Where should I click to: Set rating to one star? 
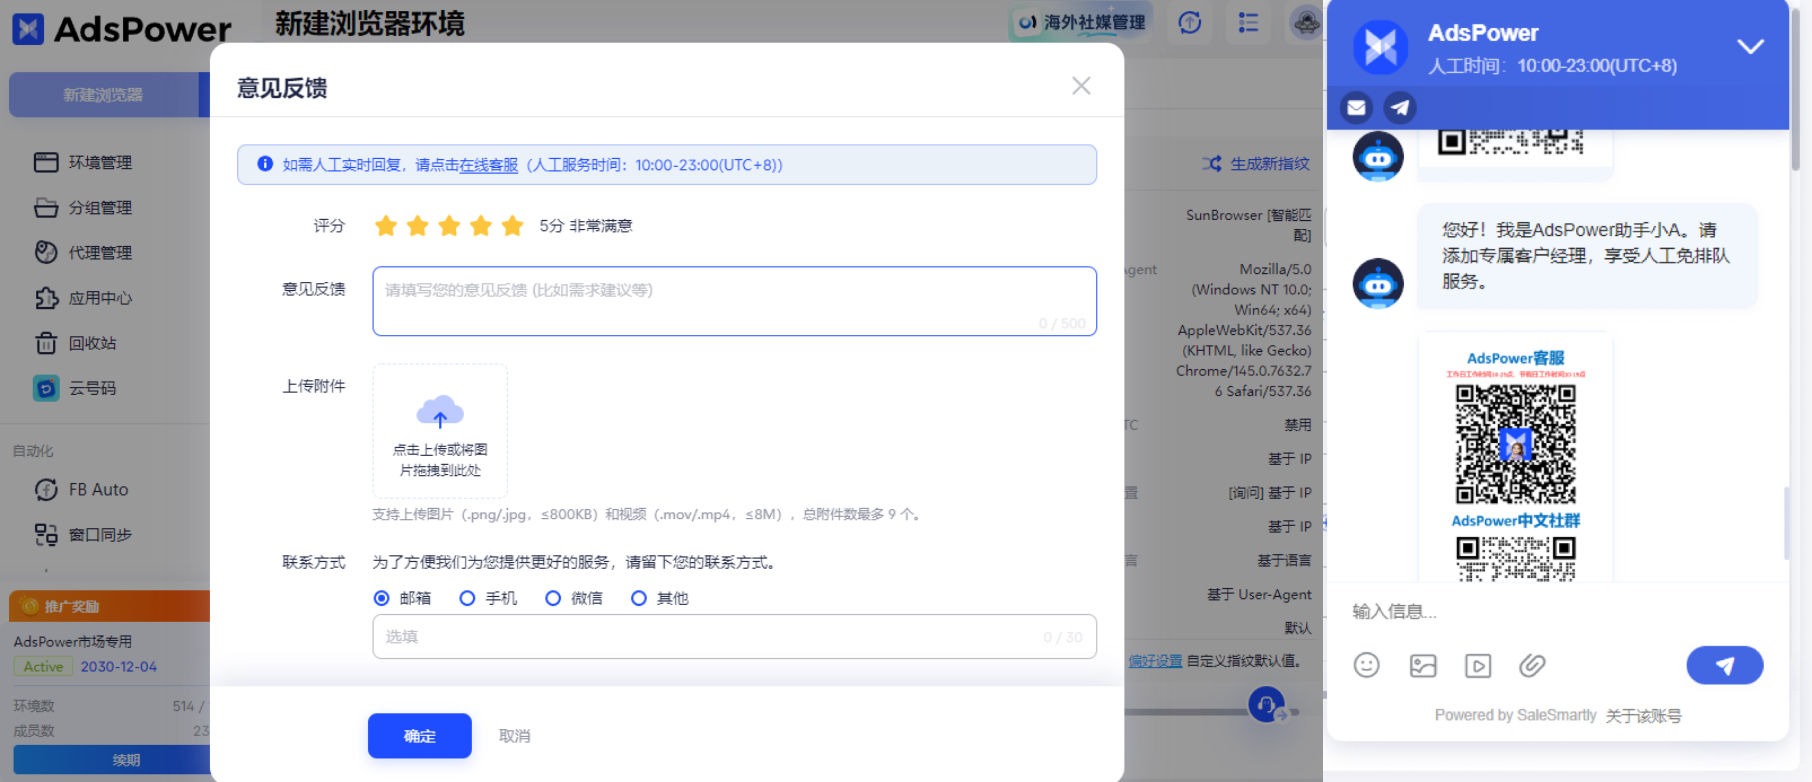pyautogui.click(x=386, y=226)
